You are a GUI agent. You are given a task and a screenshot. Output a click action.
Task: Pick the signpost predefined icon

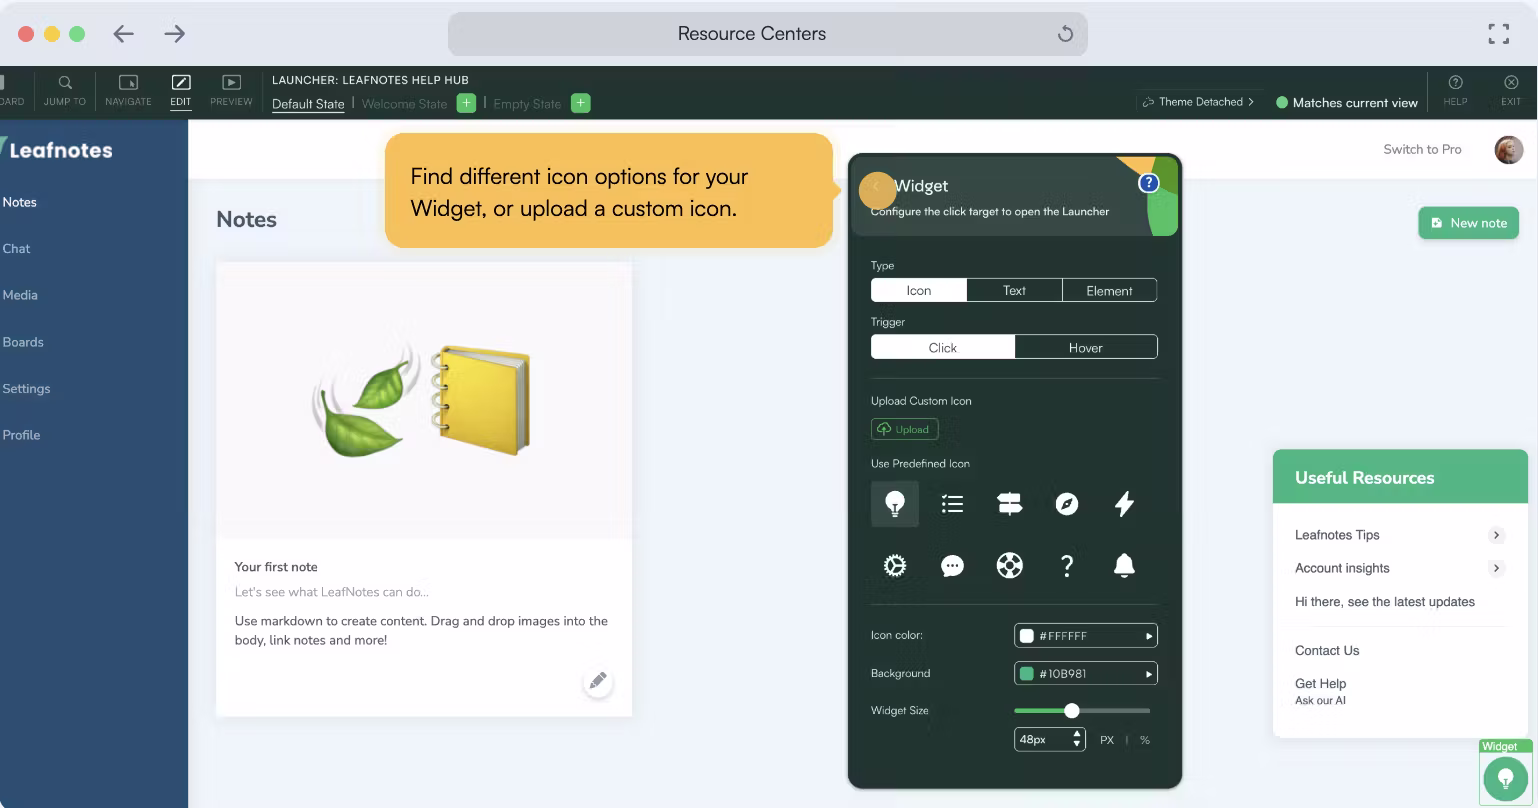[1009, 504]
